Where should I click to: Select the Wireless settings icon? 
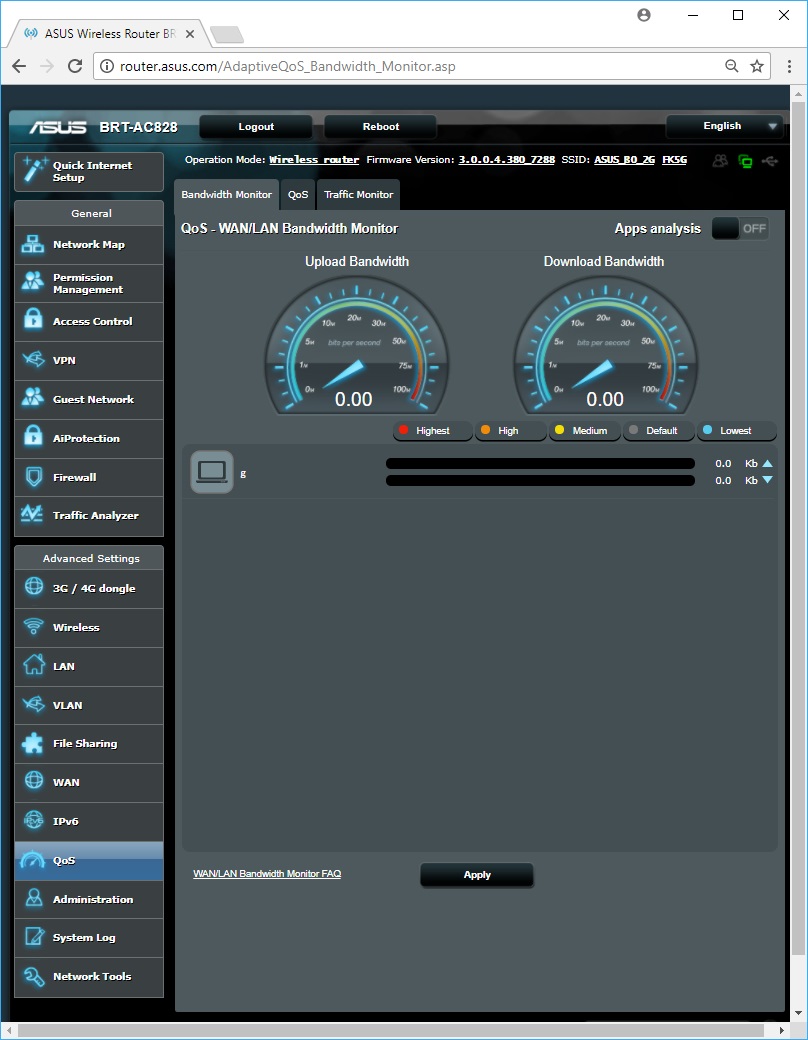[x=34, y=627]
